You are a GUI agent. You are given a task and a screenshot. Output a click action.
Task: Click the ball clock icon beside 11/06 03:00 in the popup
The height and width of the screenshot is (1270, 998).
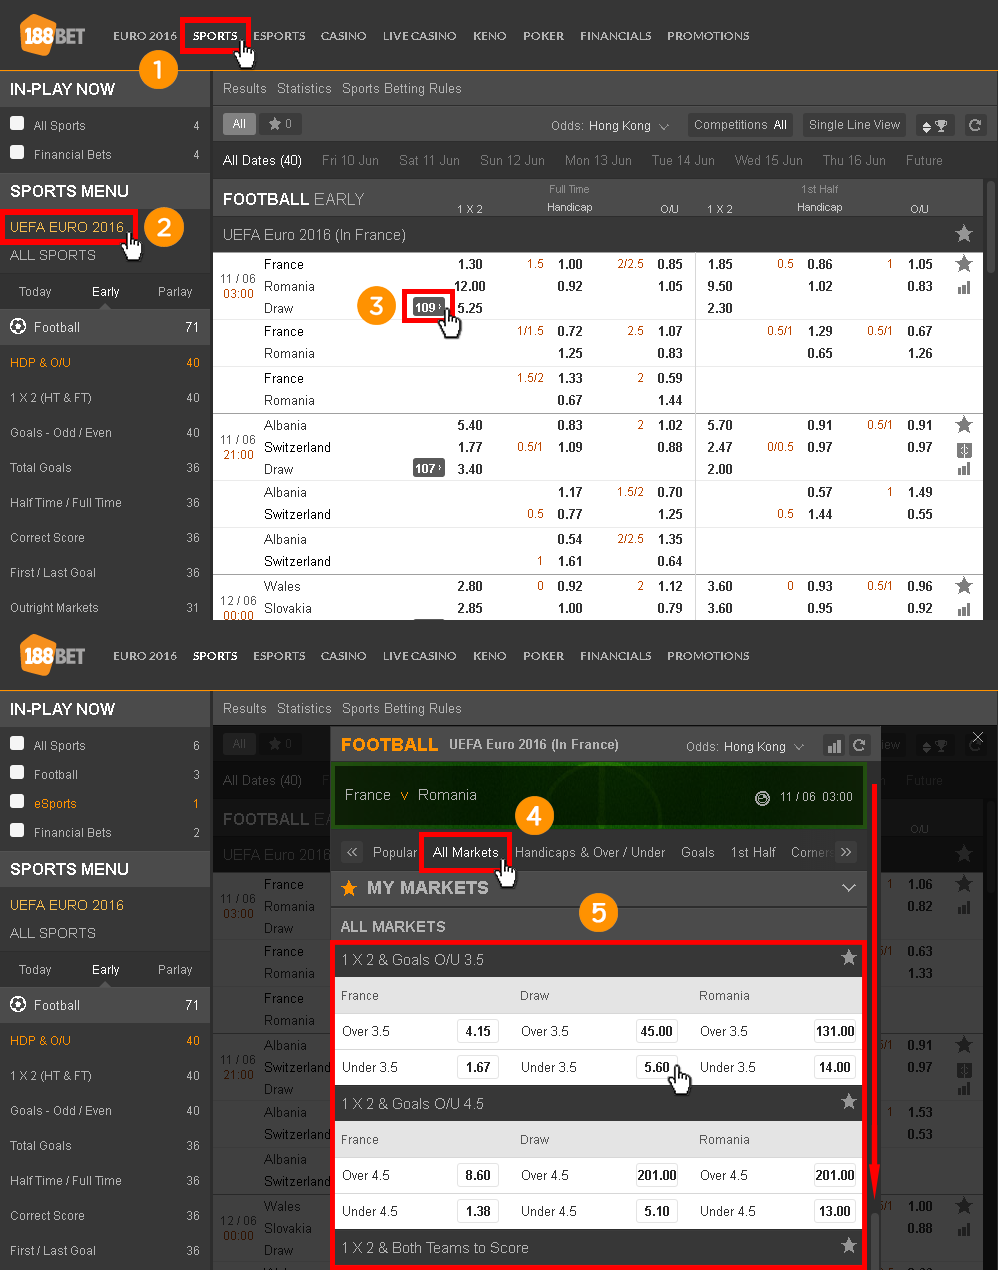[762, 797]
